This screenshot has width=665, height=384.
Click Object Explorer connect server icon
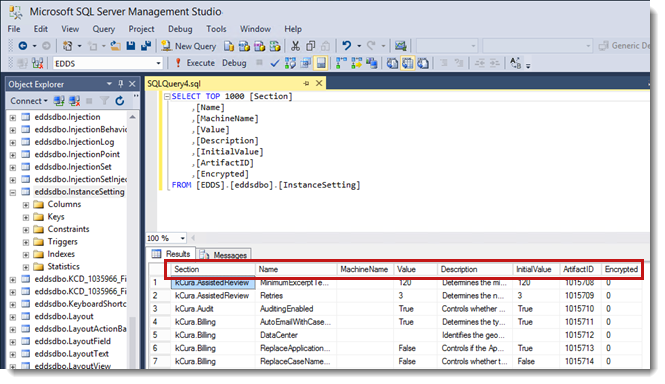coord(59,101)
